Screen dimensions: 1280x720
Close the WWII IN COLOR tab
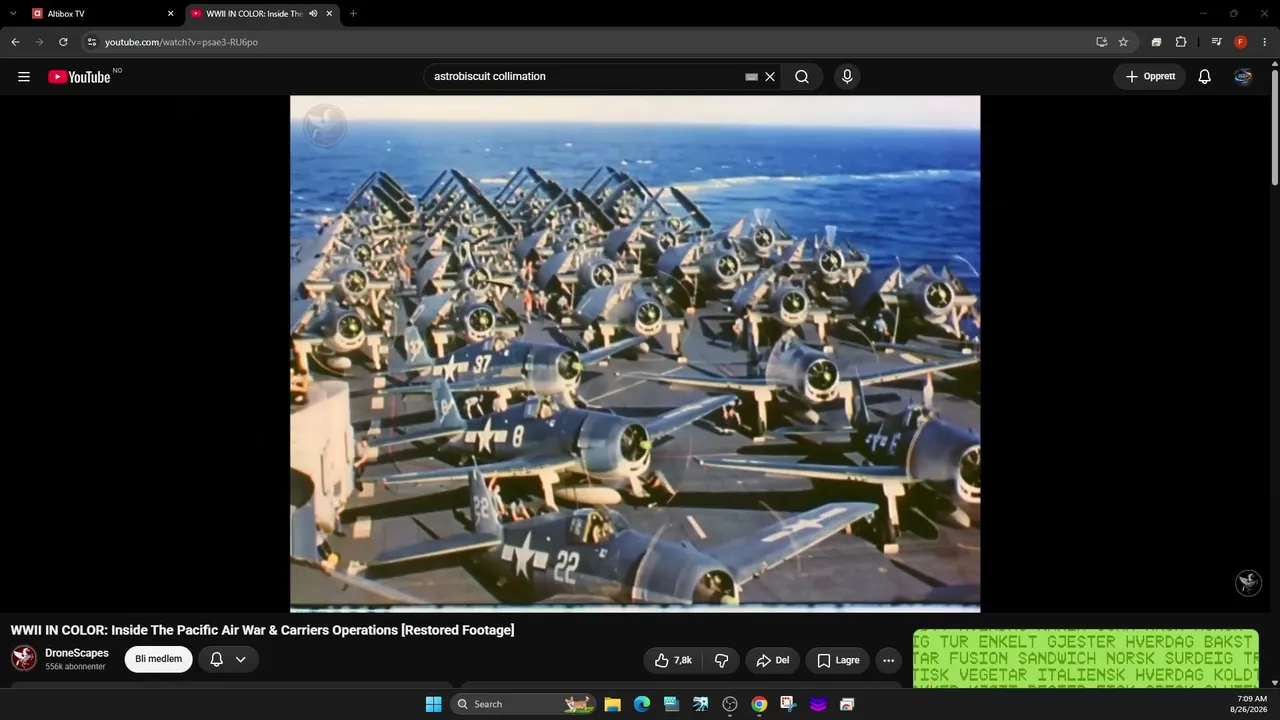point(329,14)
